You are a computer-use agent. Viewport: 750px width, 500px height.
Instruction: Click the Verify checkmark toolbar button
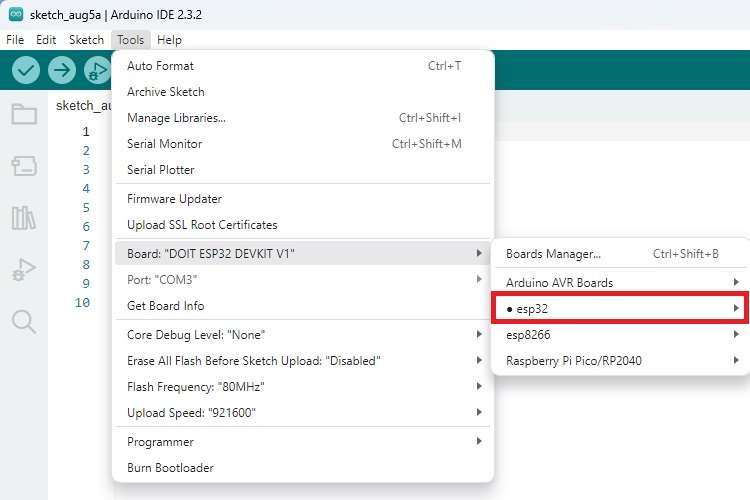tap(25, 70)
